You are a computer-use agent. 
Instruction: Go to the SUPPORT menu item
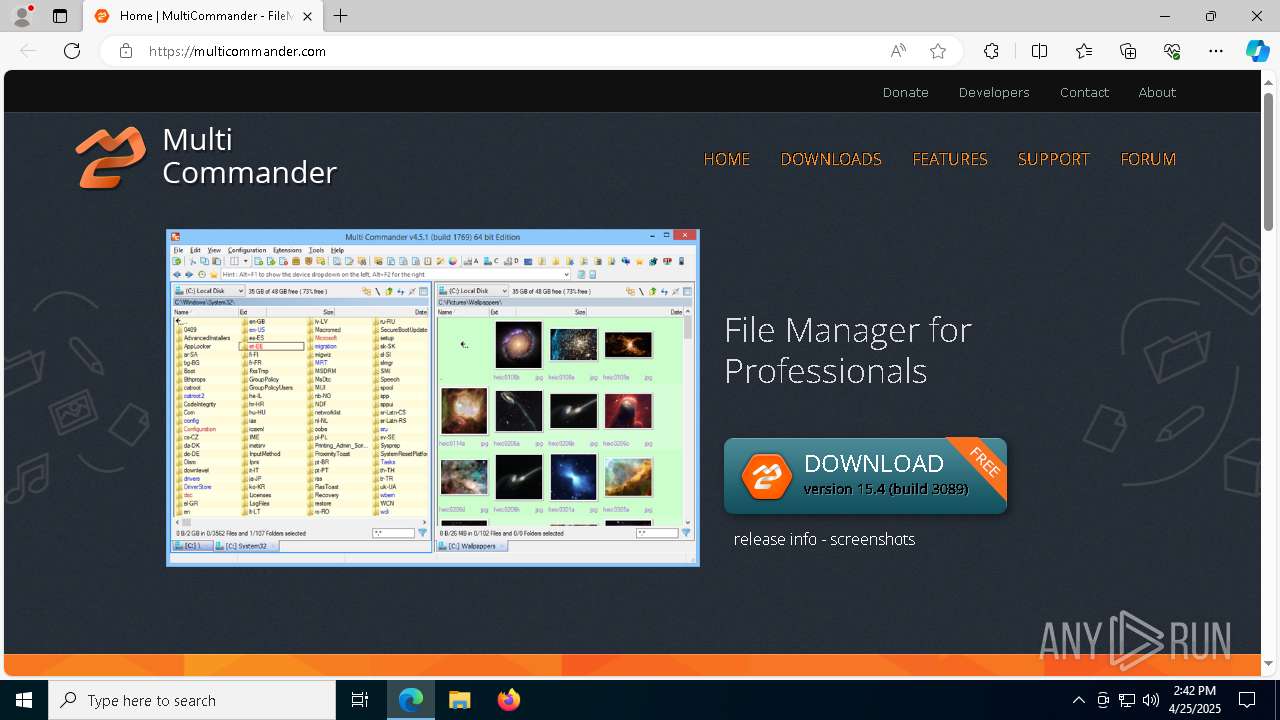pyautogui.click(x=1053, y=159)
